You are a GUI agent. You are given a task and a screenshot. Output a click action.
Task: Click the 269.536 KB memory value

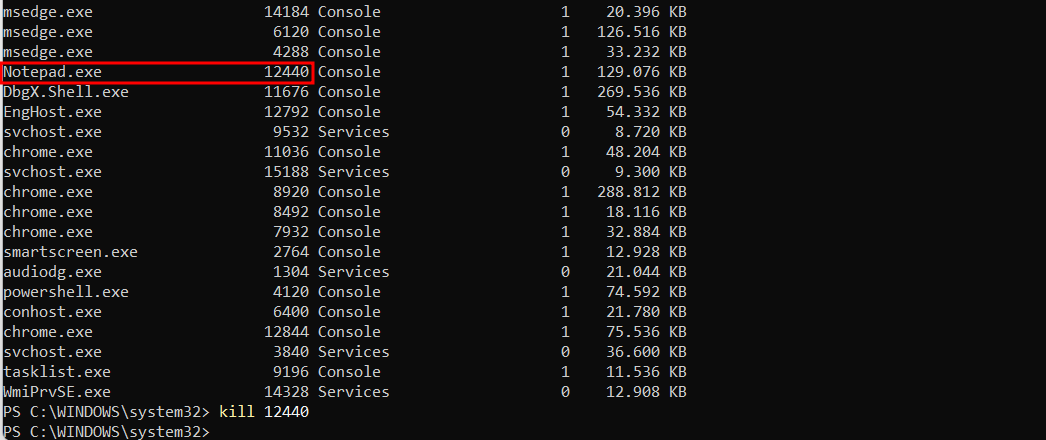point(642,92)
